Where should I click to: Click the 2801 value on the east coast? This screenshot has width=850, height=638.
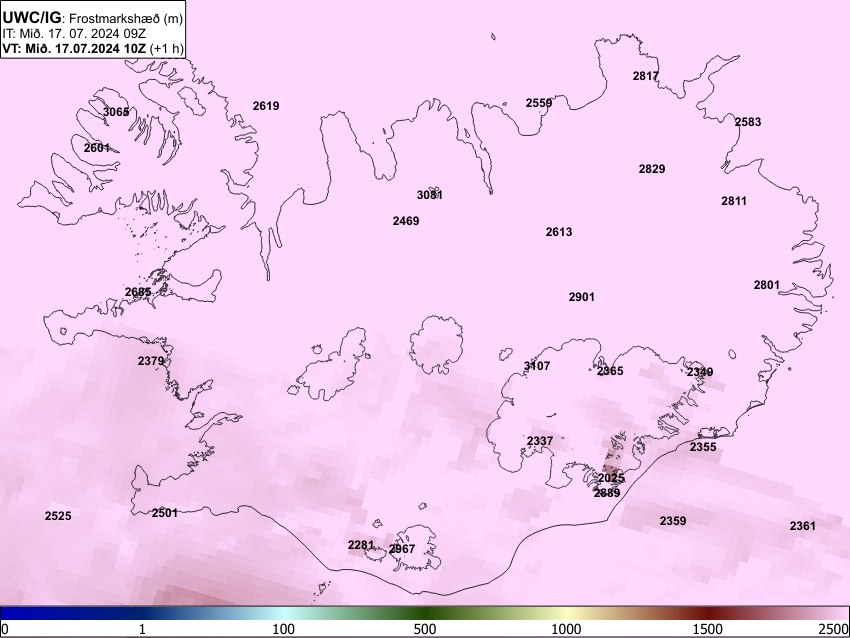coord(767,285)
